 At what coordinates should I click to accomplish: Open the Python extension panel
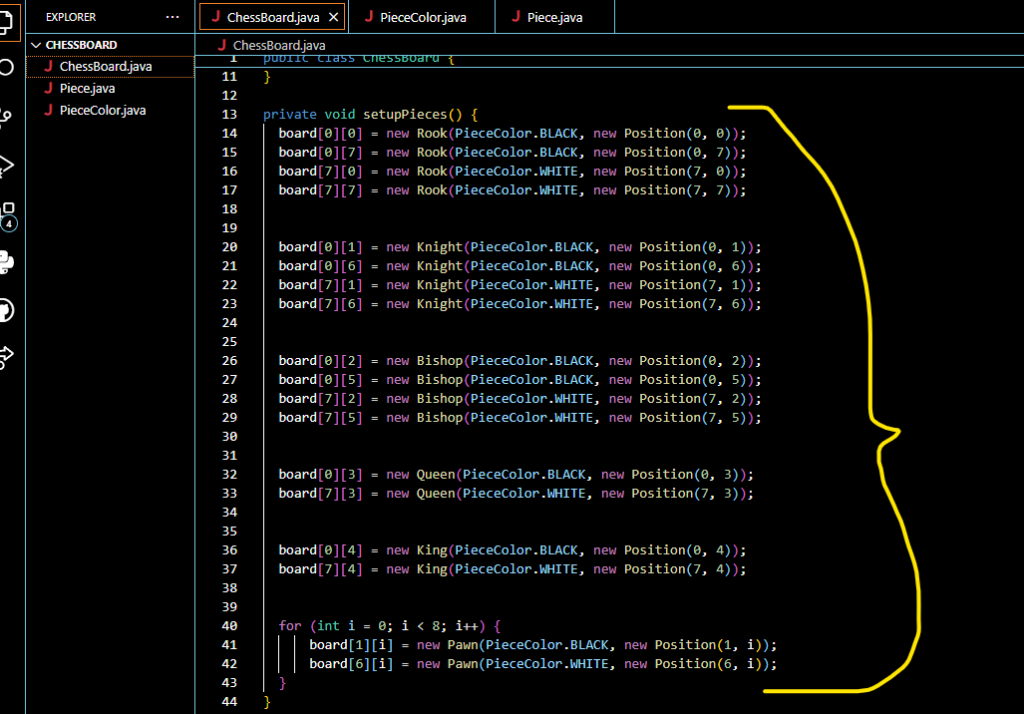(x=6, y=263)
